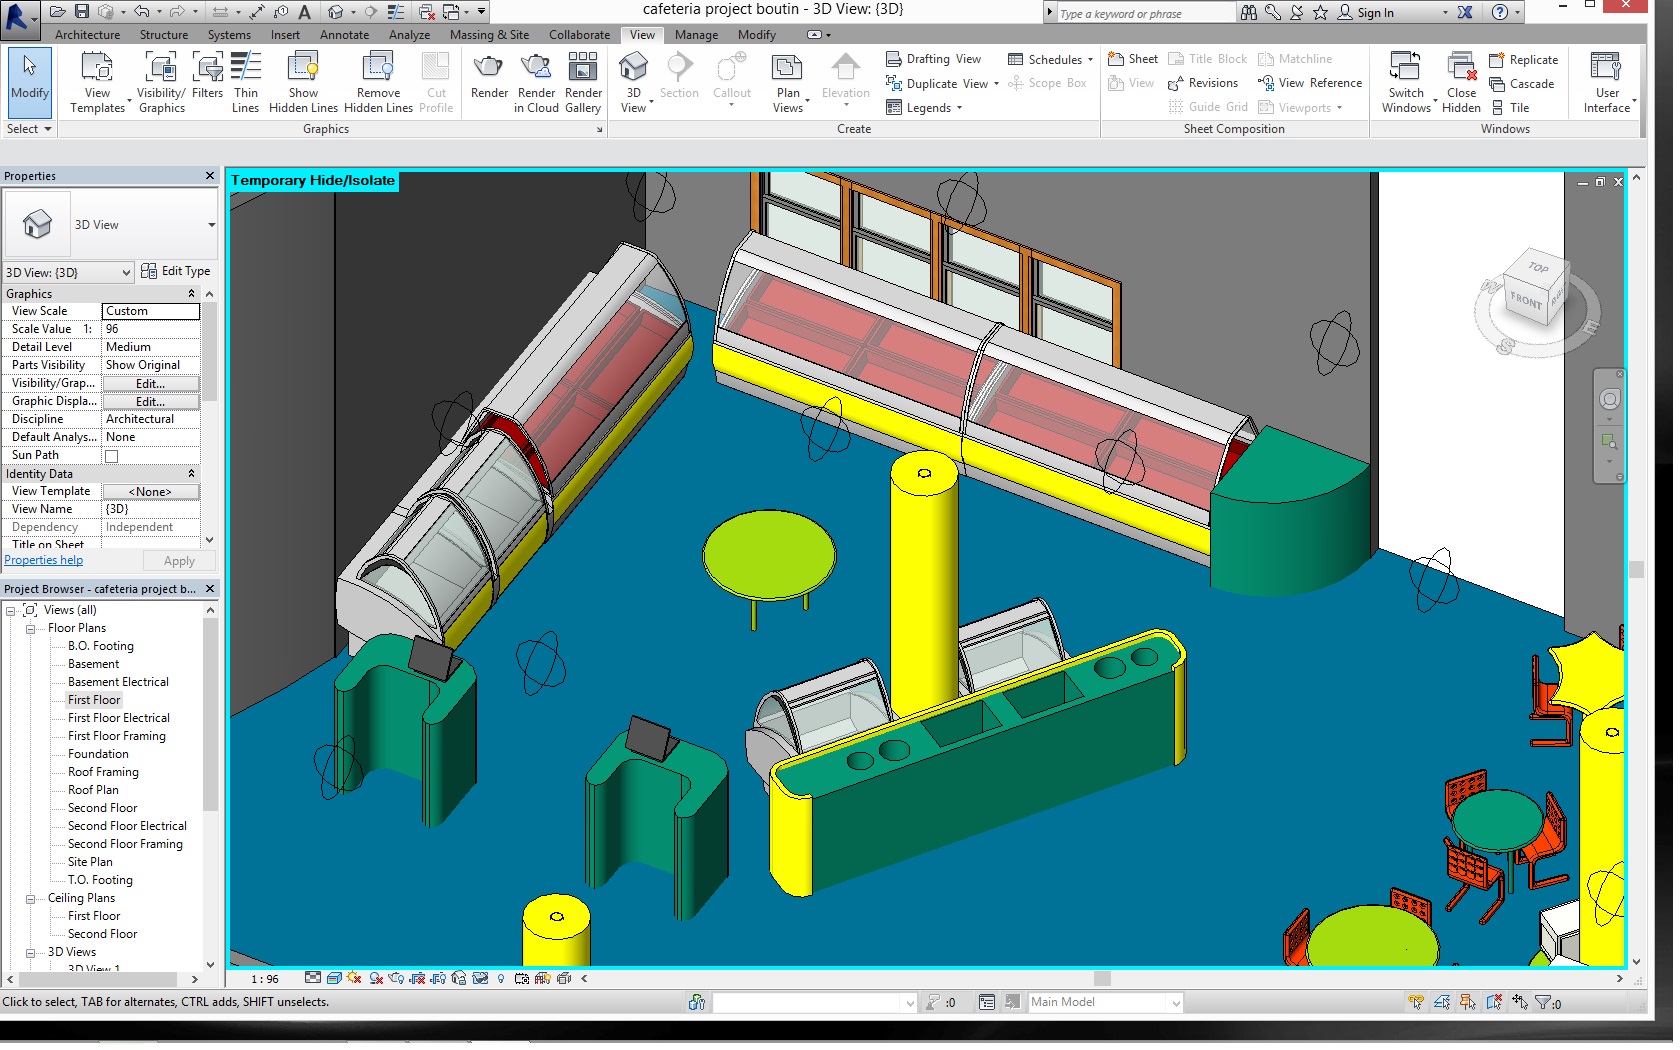This screenshot has width=1680, height=1050.
Task: Click the Open folder icon
Action: [x=57, y=12]
